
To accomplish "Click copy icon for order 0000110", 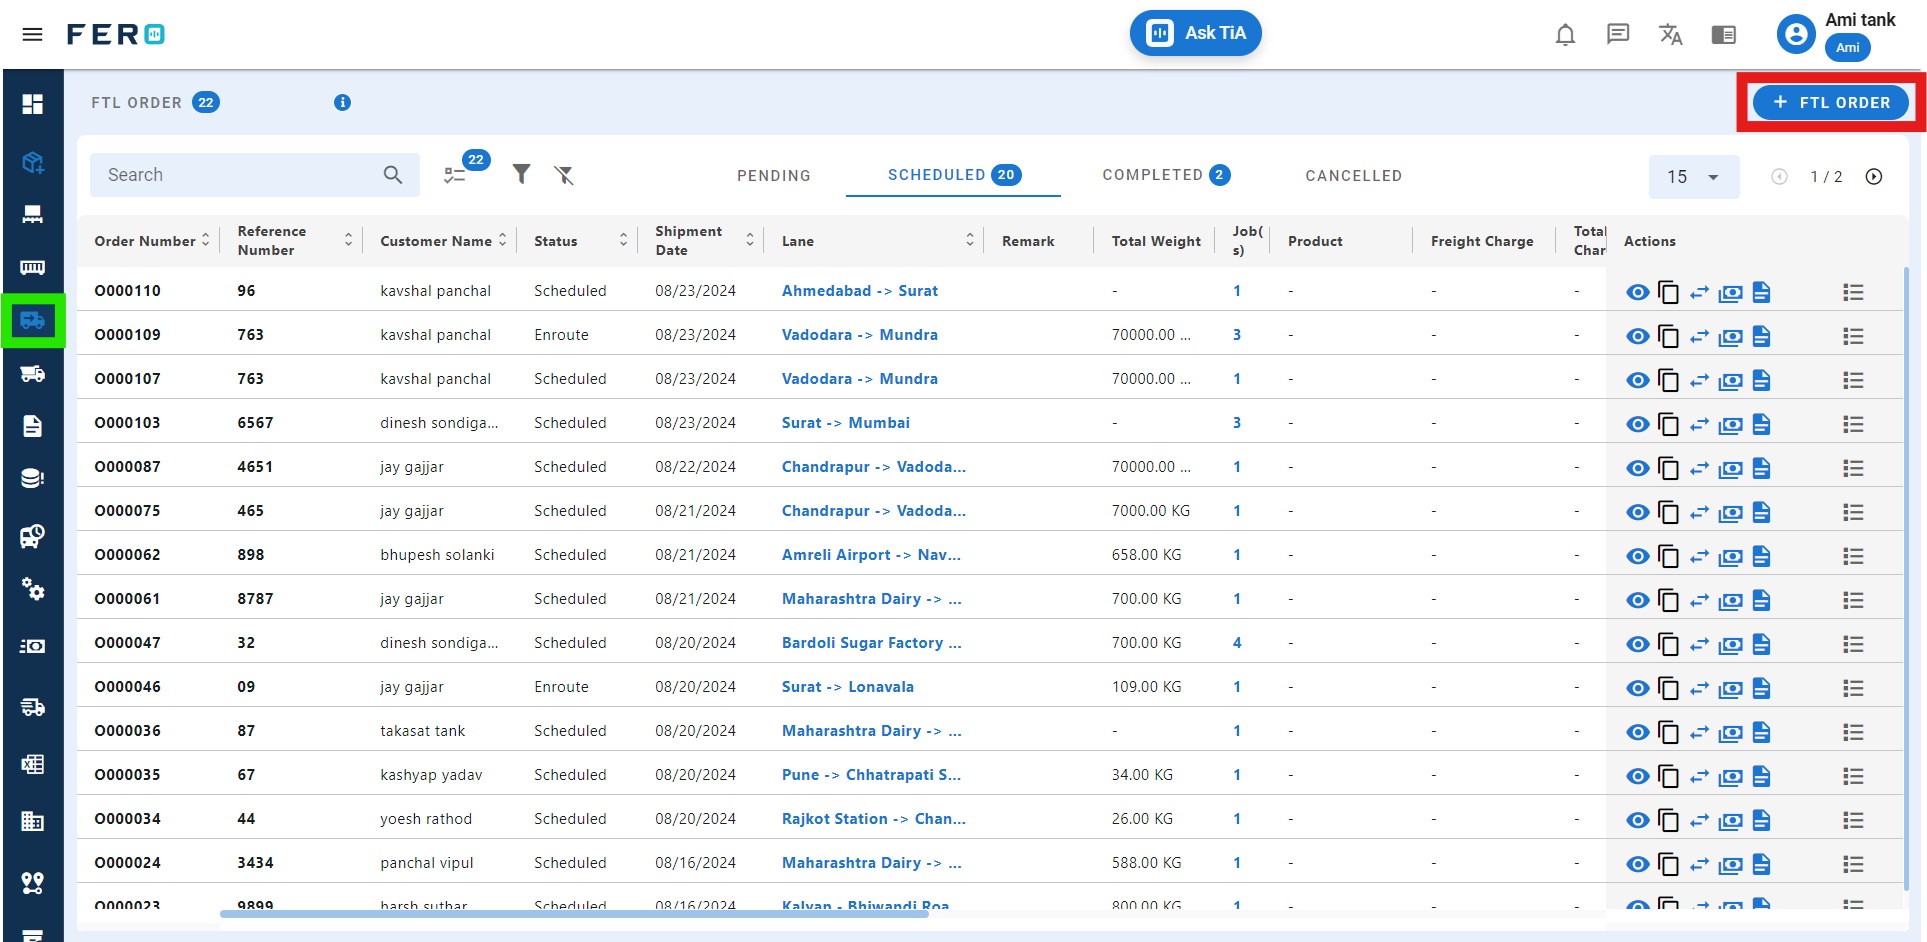I will pos(1668,292).
